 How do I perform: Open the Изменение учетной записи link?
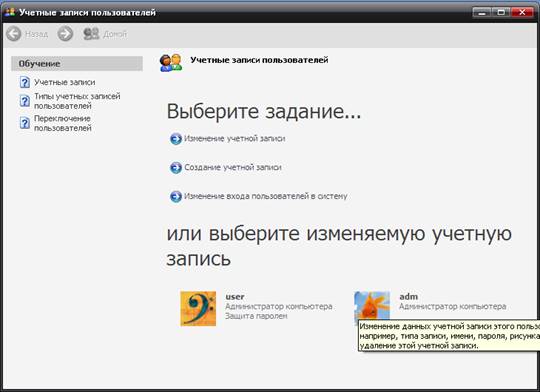coord(235,138)
